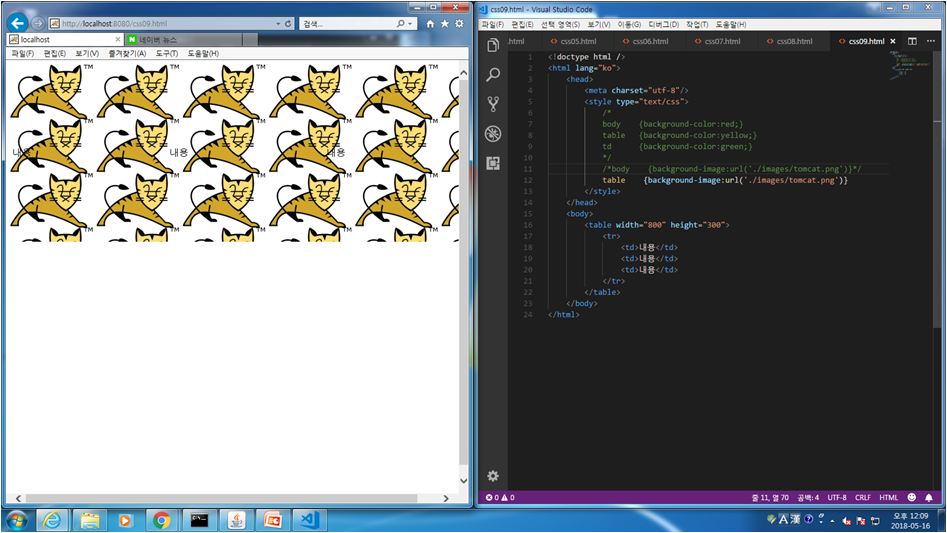This screenshot has width=947, height=533.
Task: Open the 도구(T) menu in Internet Explorer
Action: point(167,53)
